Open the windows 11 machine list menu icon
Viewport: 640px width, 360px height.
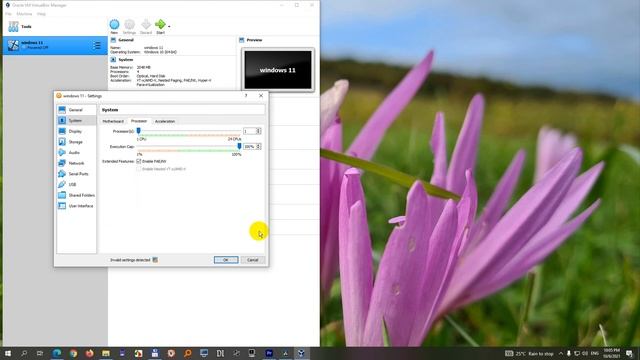[x=97, y=45]
